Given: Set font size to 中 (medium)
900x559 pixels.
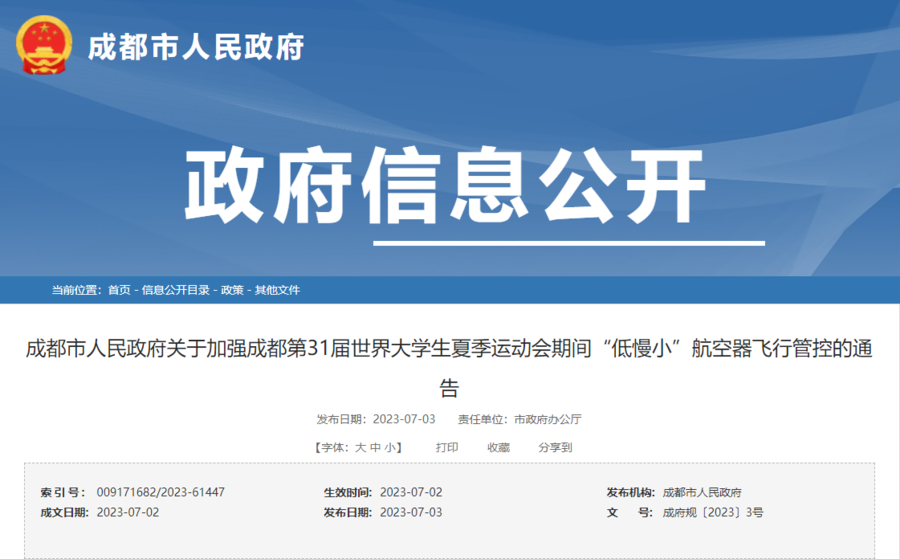Looking at the screenshot, I should coord(375,448).
